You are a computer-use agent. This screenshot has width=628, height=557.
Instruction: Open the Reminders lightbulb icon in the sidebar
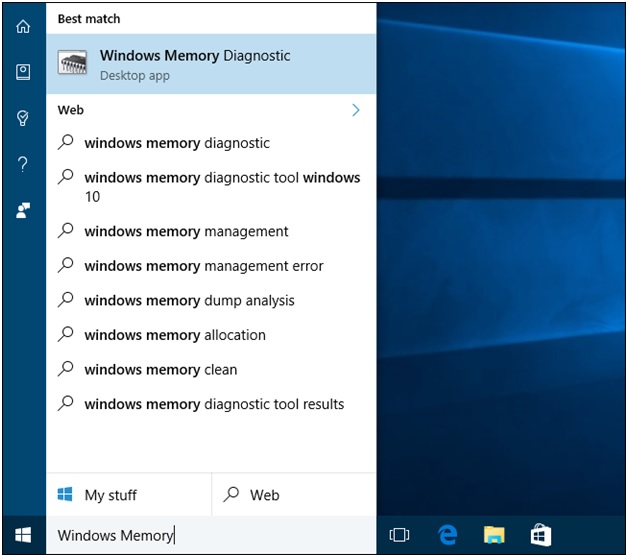(x=23, y=118)
